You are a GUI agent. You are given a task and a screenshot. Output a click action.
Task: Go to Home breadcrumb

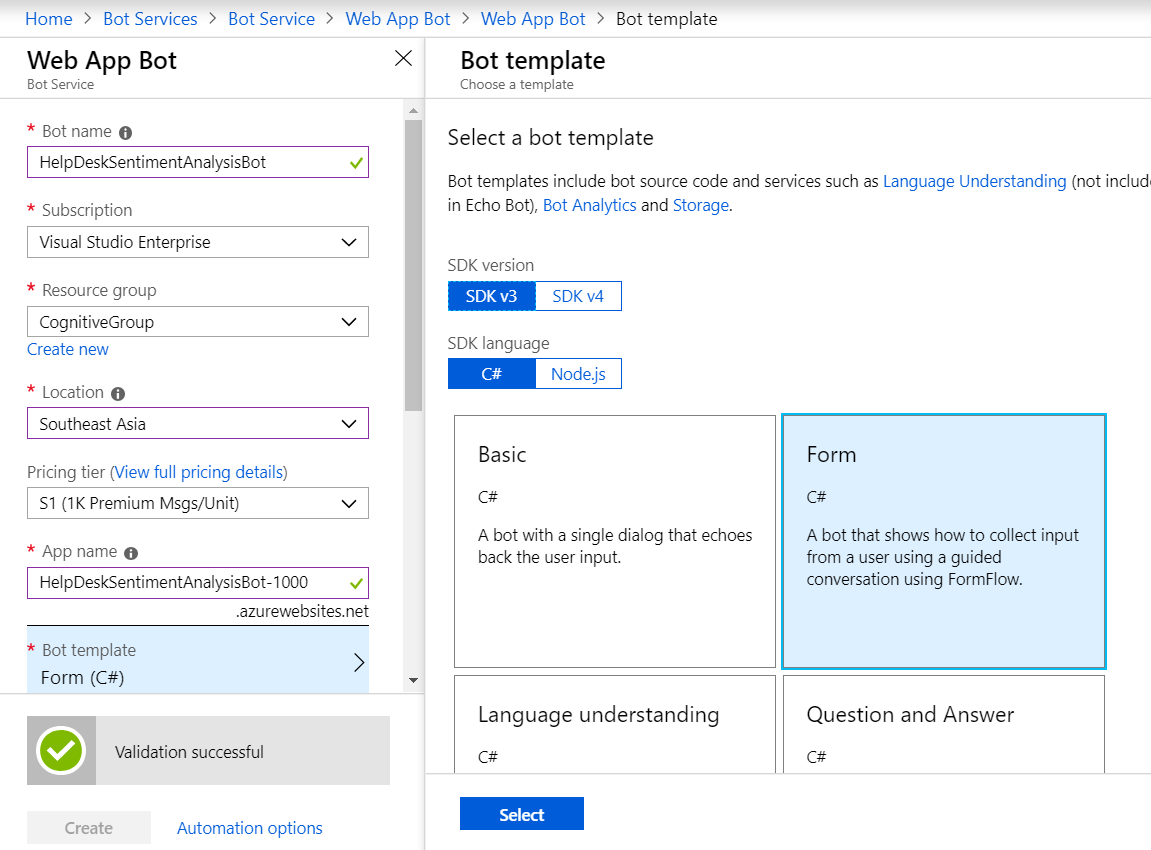48,19
